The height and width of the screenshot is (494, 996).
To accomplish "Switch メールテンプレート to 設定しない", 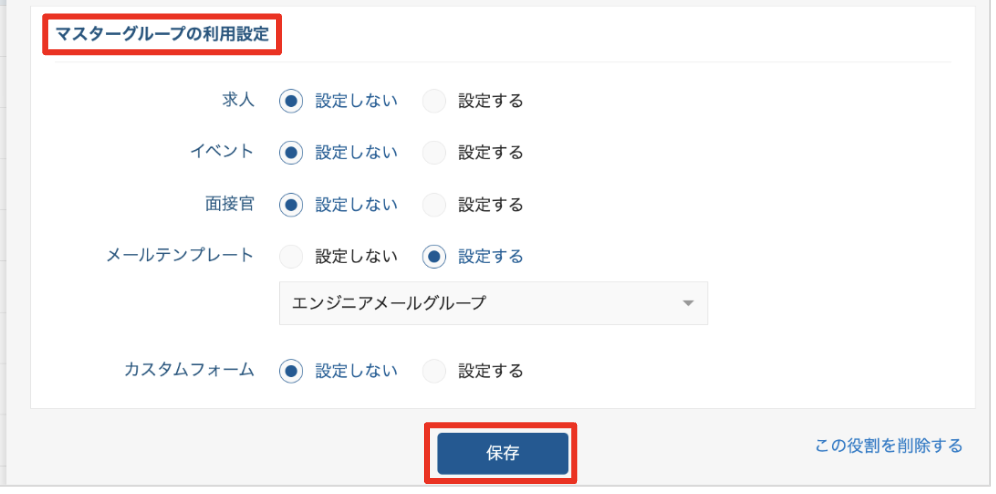I will pyautogui.click(x=292, y=256).
